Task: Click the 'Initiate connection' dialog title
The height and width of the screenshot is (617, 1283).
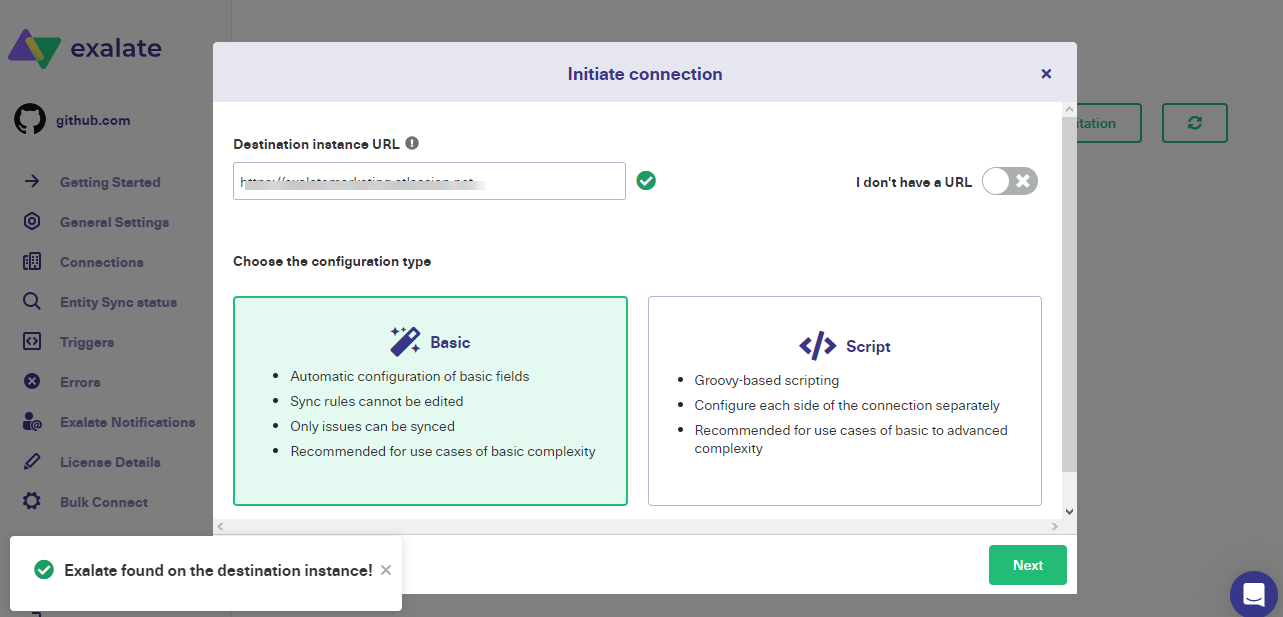Action: click(x=645, y=74)
